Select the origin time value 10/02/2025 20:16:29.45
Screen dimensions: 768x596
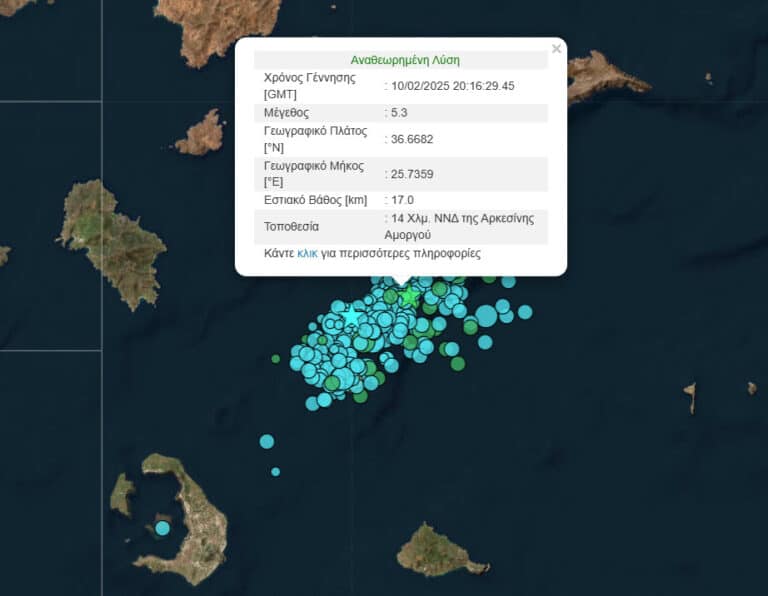coord(453,86)
